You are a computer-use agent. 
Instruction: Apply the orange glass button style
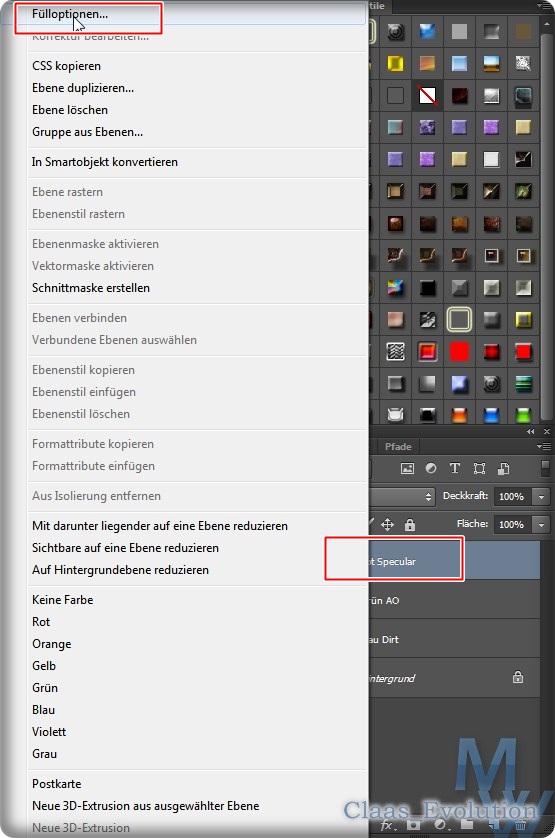[x=459, y=415]
